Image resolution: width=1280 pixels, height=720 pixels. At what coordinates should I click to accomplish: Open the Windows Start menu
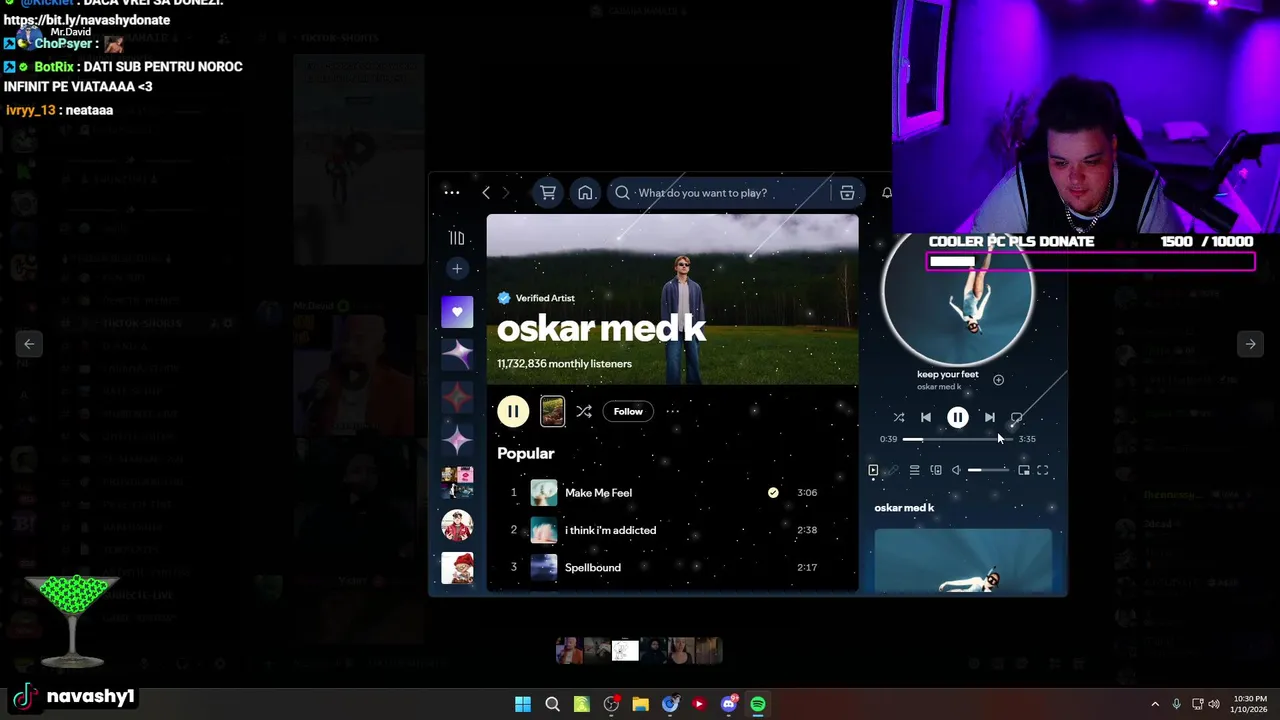pos(523,705)
